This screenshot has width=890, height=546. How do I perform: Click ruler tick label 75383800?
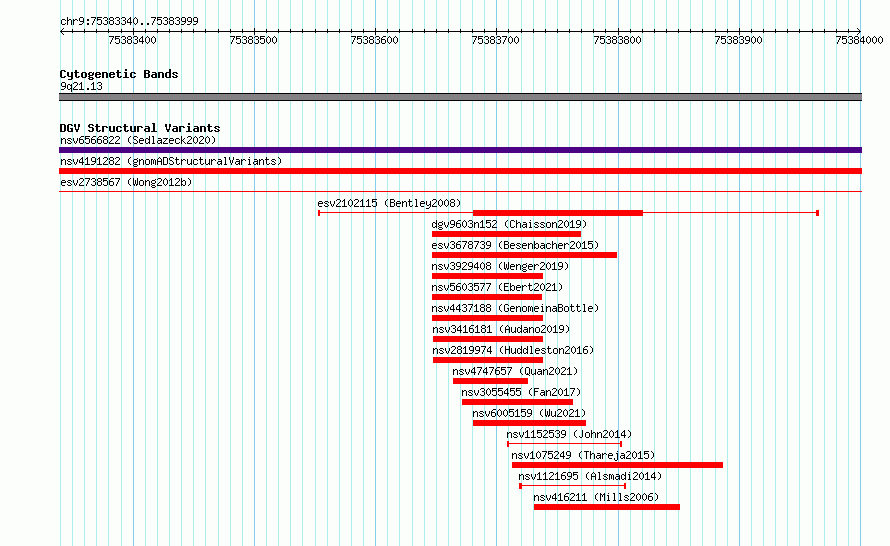point(617,40)
